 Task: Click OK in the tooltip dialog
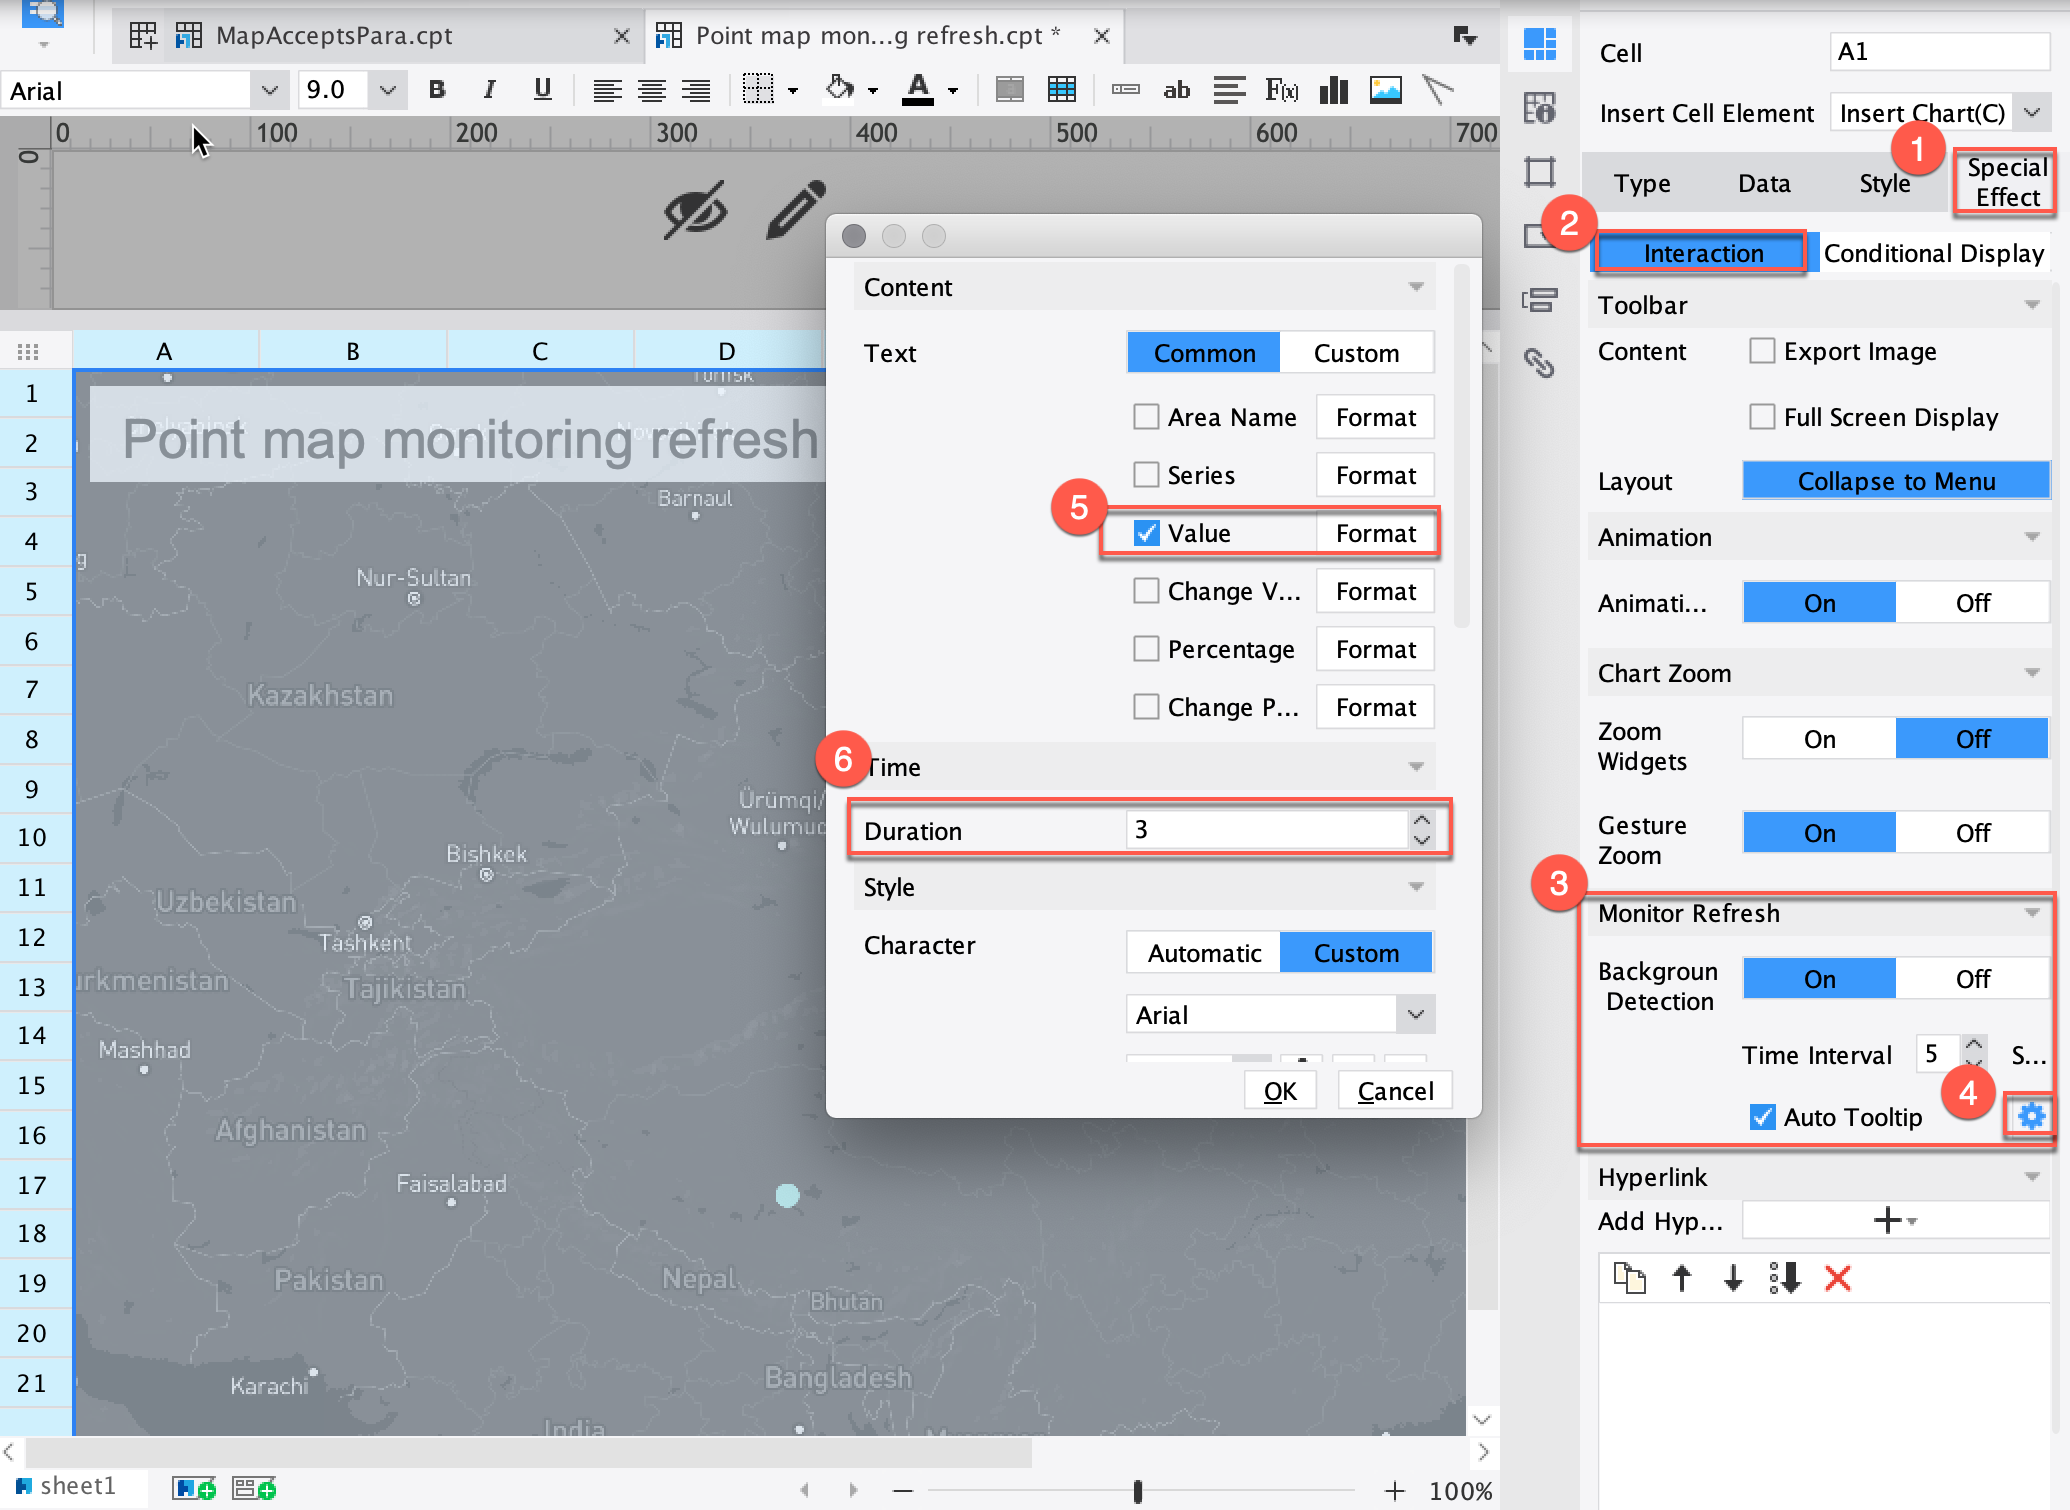coord(1280,1091)
